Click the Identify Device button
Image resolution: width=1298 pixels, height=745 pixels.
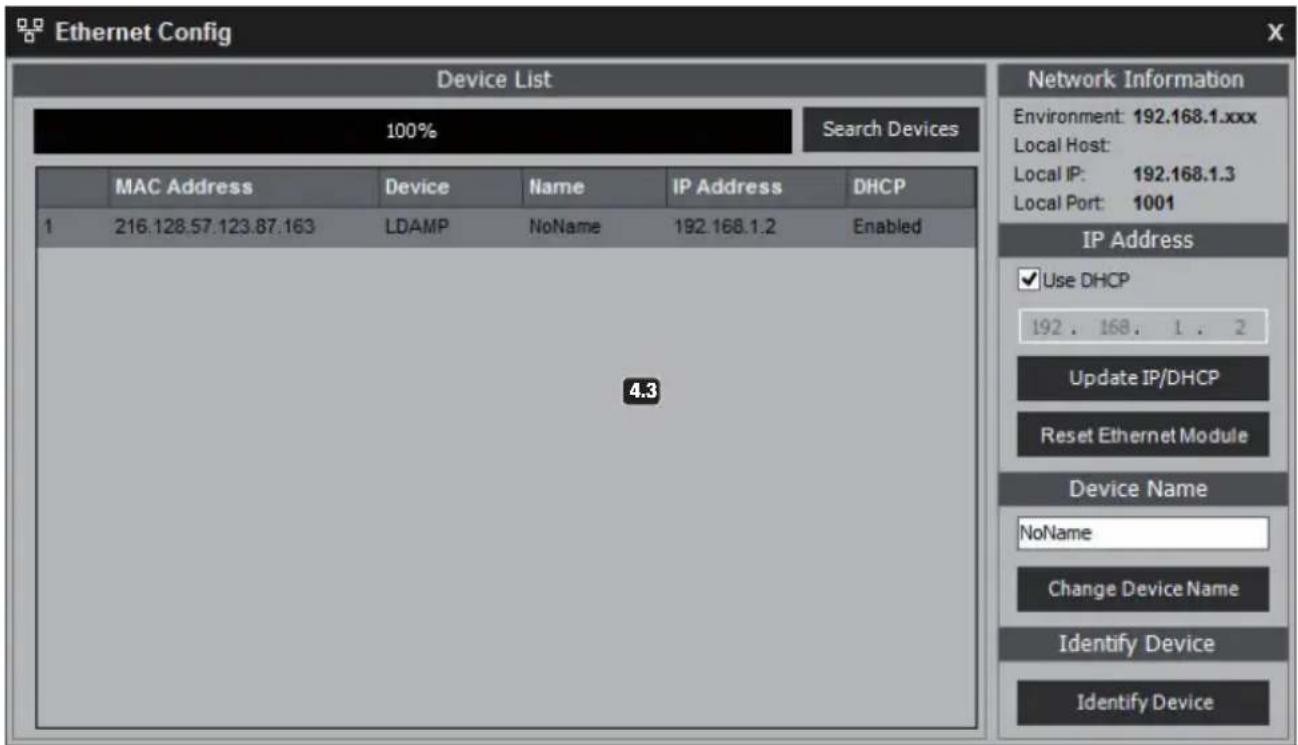(1143, 702)
